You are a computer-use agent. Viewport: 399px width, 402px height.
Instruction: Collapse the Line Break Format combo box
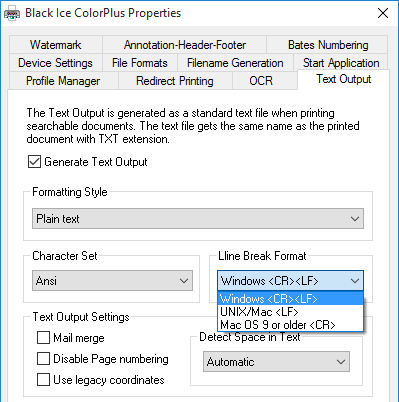click(290, 281)
